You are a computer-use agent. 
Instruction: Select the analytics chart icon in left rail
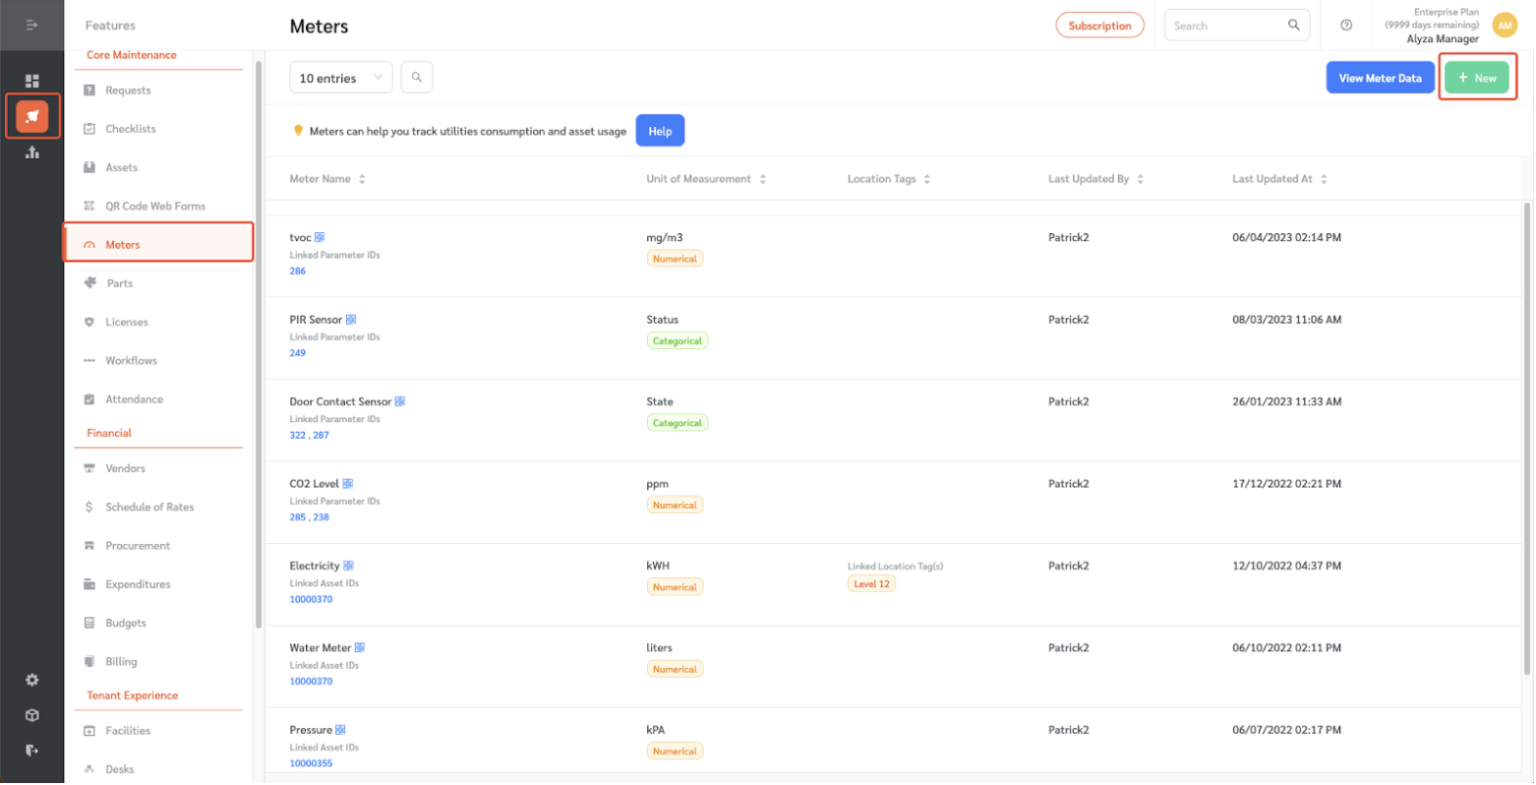[x=32, y=152]
